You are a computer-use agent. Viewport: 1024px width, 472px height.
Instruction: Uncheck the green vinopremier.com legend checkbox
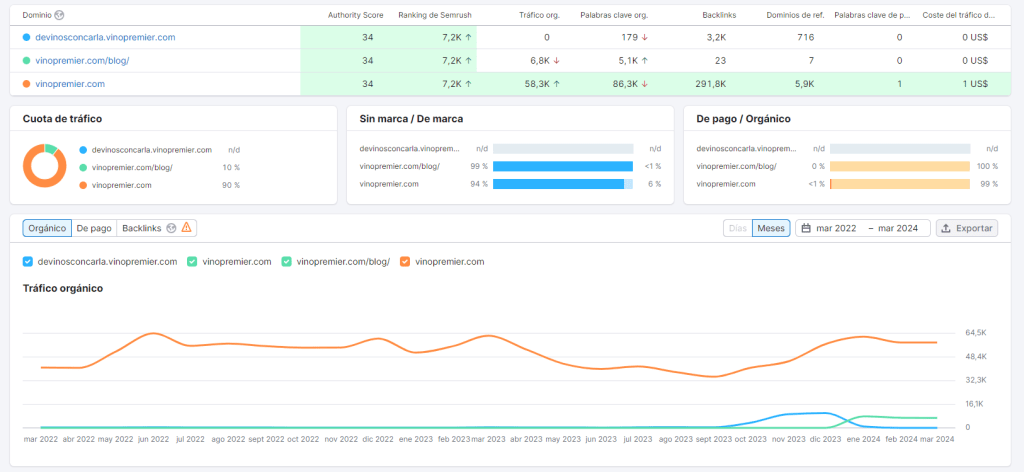point(192,262)
